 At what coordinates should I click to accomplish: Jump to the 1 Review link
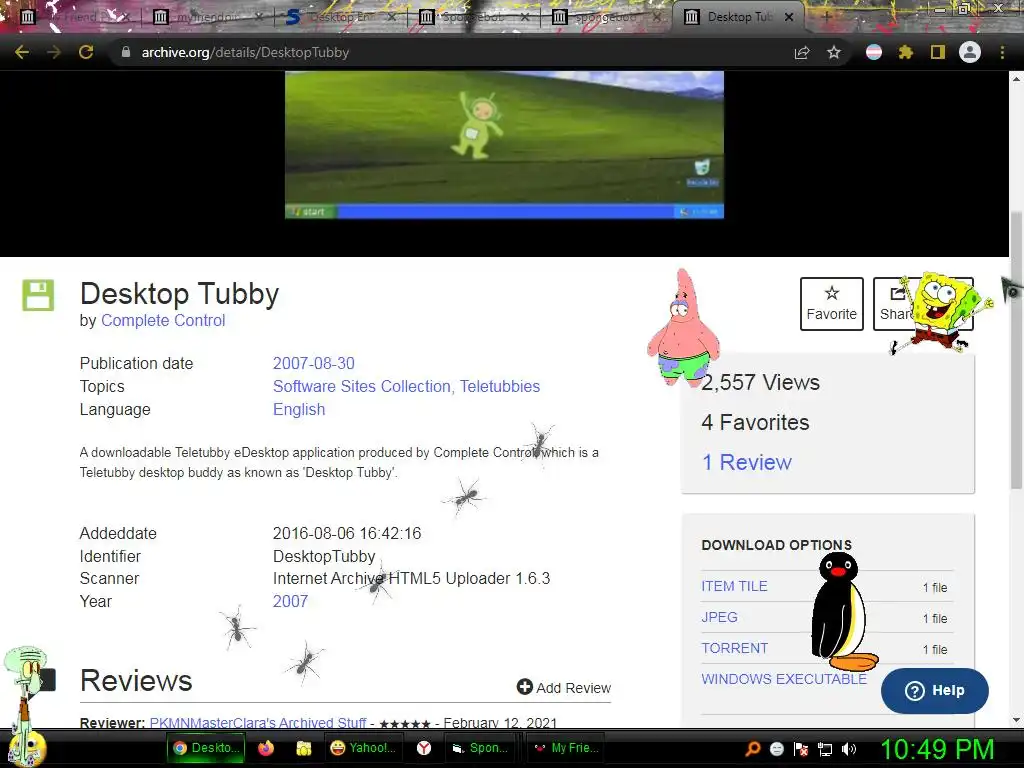pyautogui.click(x=746, y=462)
